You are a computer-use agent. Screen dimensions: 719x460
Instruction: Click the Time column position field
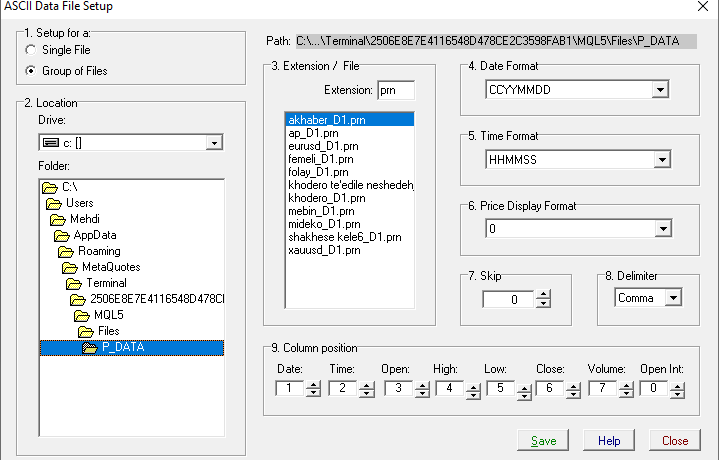(343, 388)
